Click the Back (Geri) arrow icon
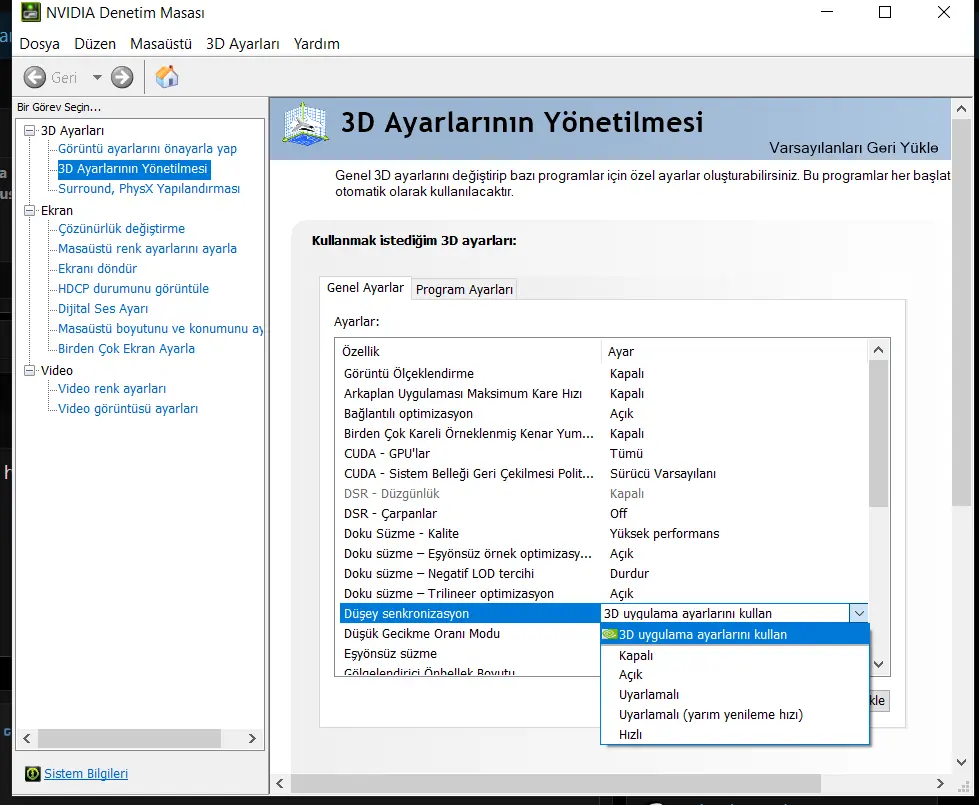Screen dimensions: 979x805 (35, 77)
